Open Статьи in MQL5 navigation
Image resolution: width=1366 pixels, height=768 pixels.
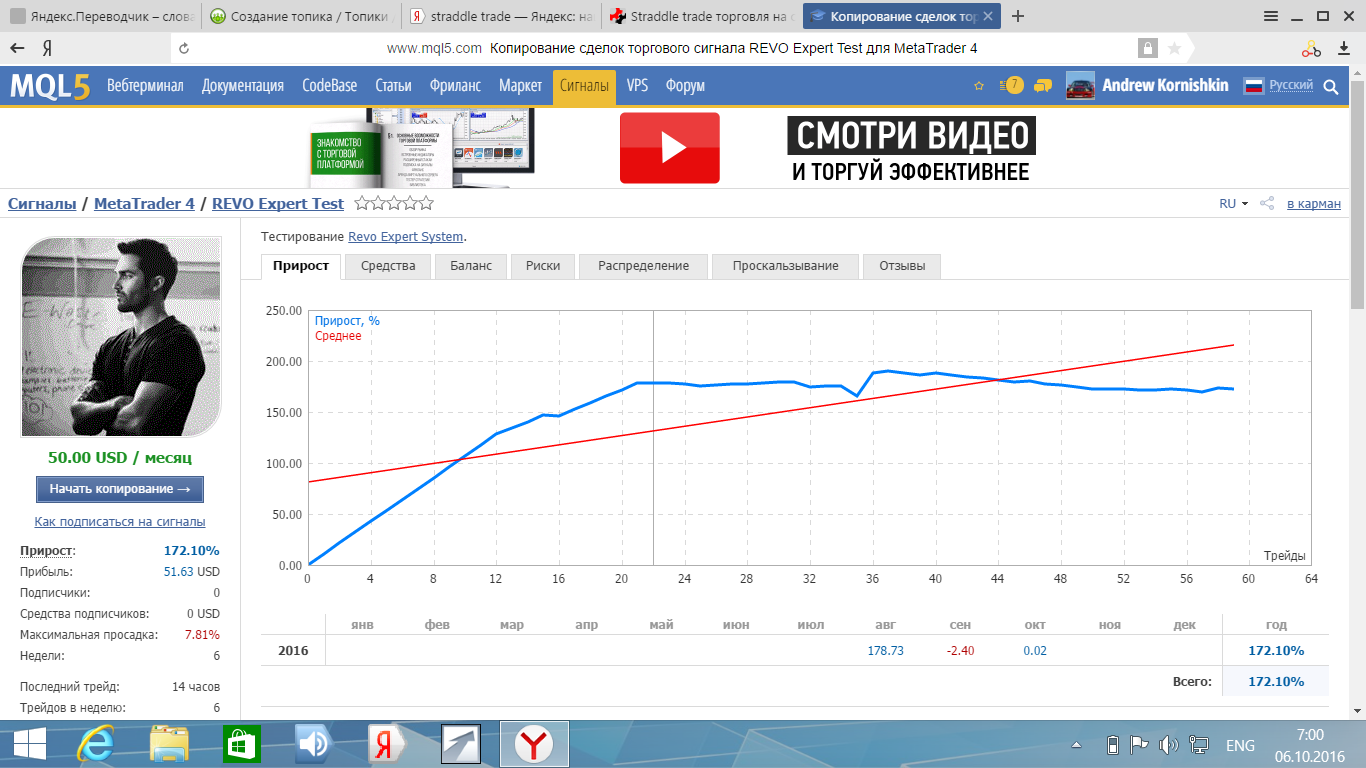(x=395, y=86)
